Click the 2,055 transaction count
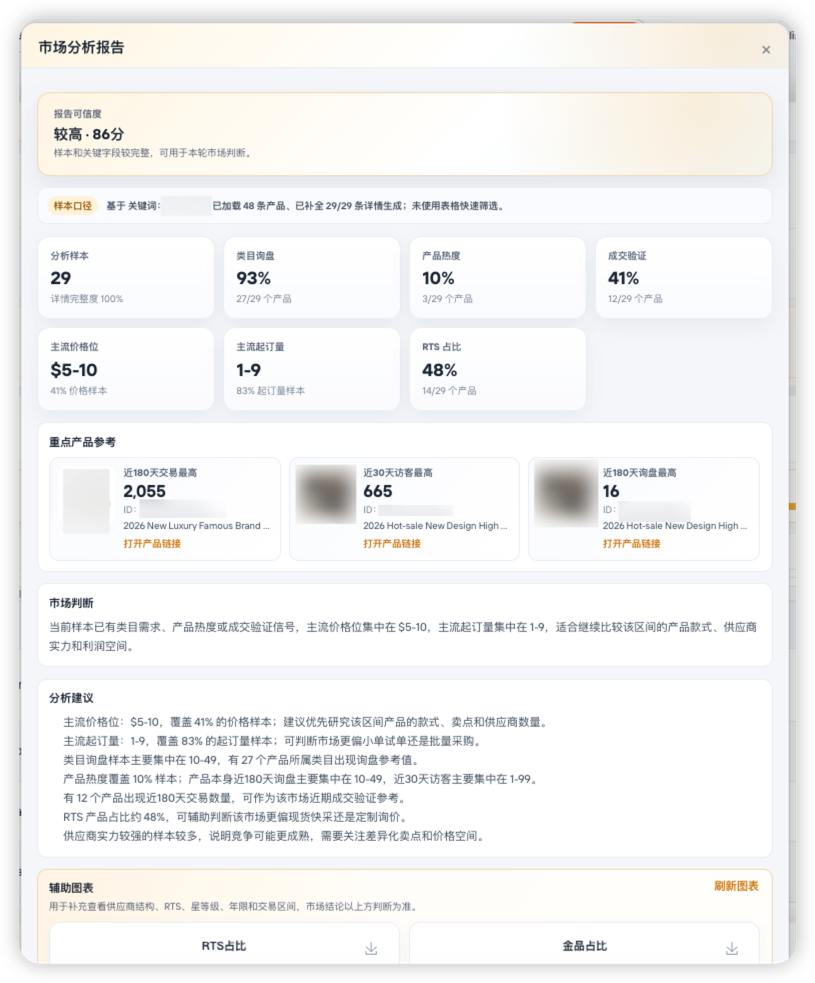815x983 pixels. coord(145,491)
